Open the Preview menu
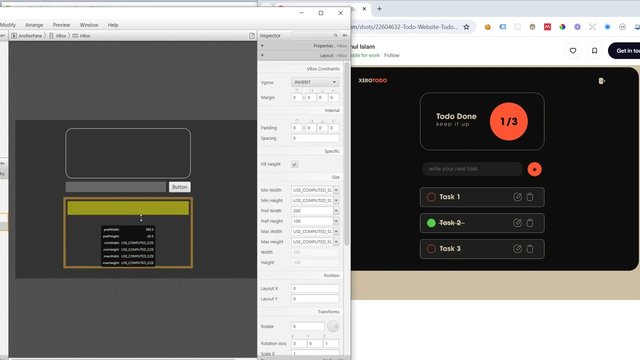 (61, 25)
